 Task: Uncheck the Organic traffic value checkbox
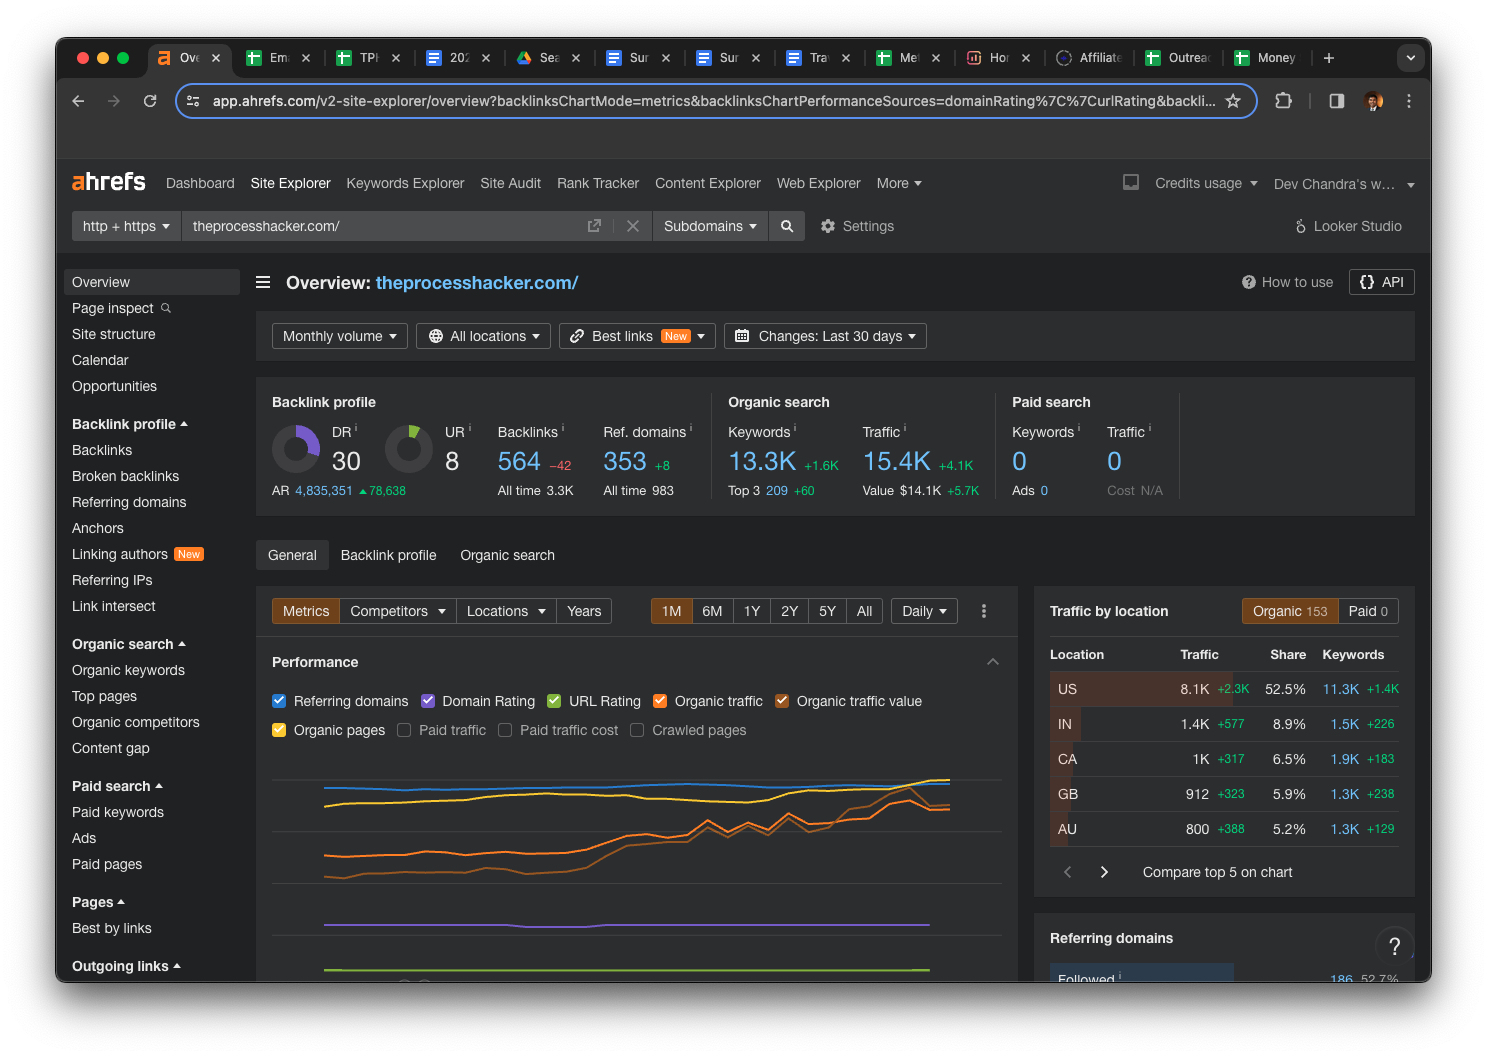pos(782,701)
